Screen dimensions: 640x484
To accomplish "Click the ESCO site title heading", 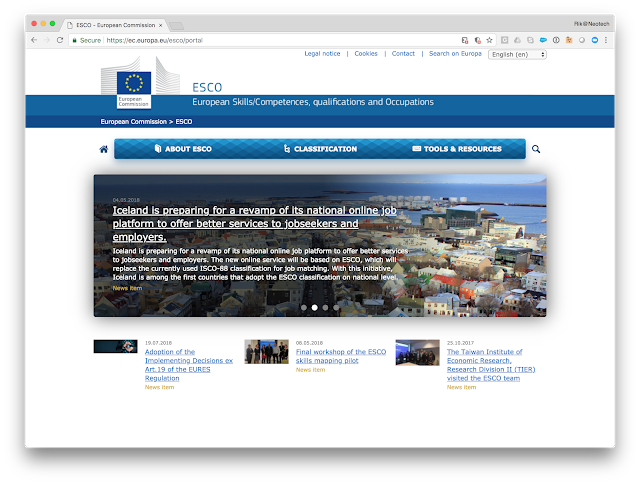I will coord(207,87).
